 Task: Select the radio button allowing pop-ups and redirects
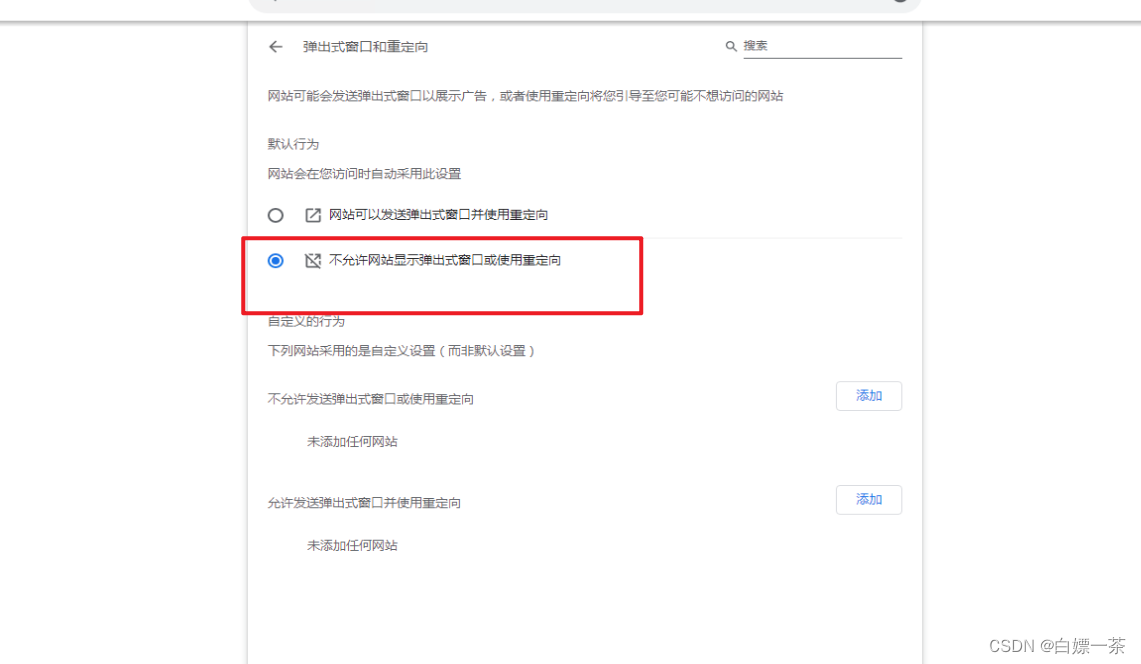(x=275, y=216)
